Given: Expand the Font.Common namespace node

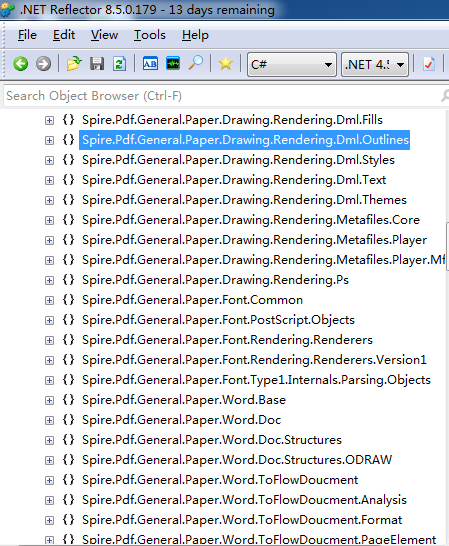Looking at the screenshot, I should coord(49,301).
